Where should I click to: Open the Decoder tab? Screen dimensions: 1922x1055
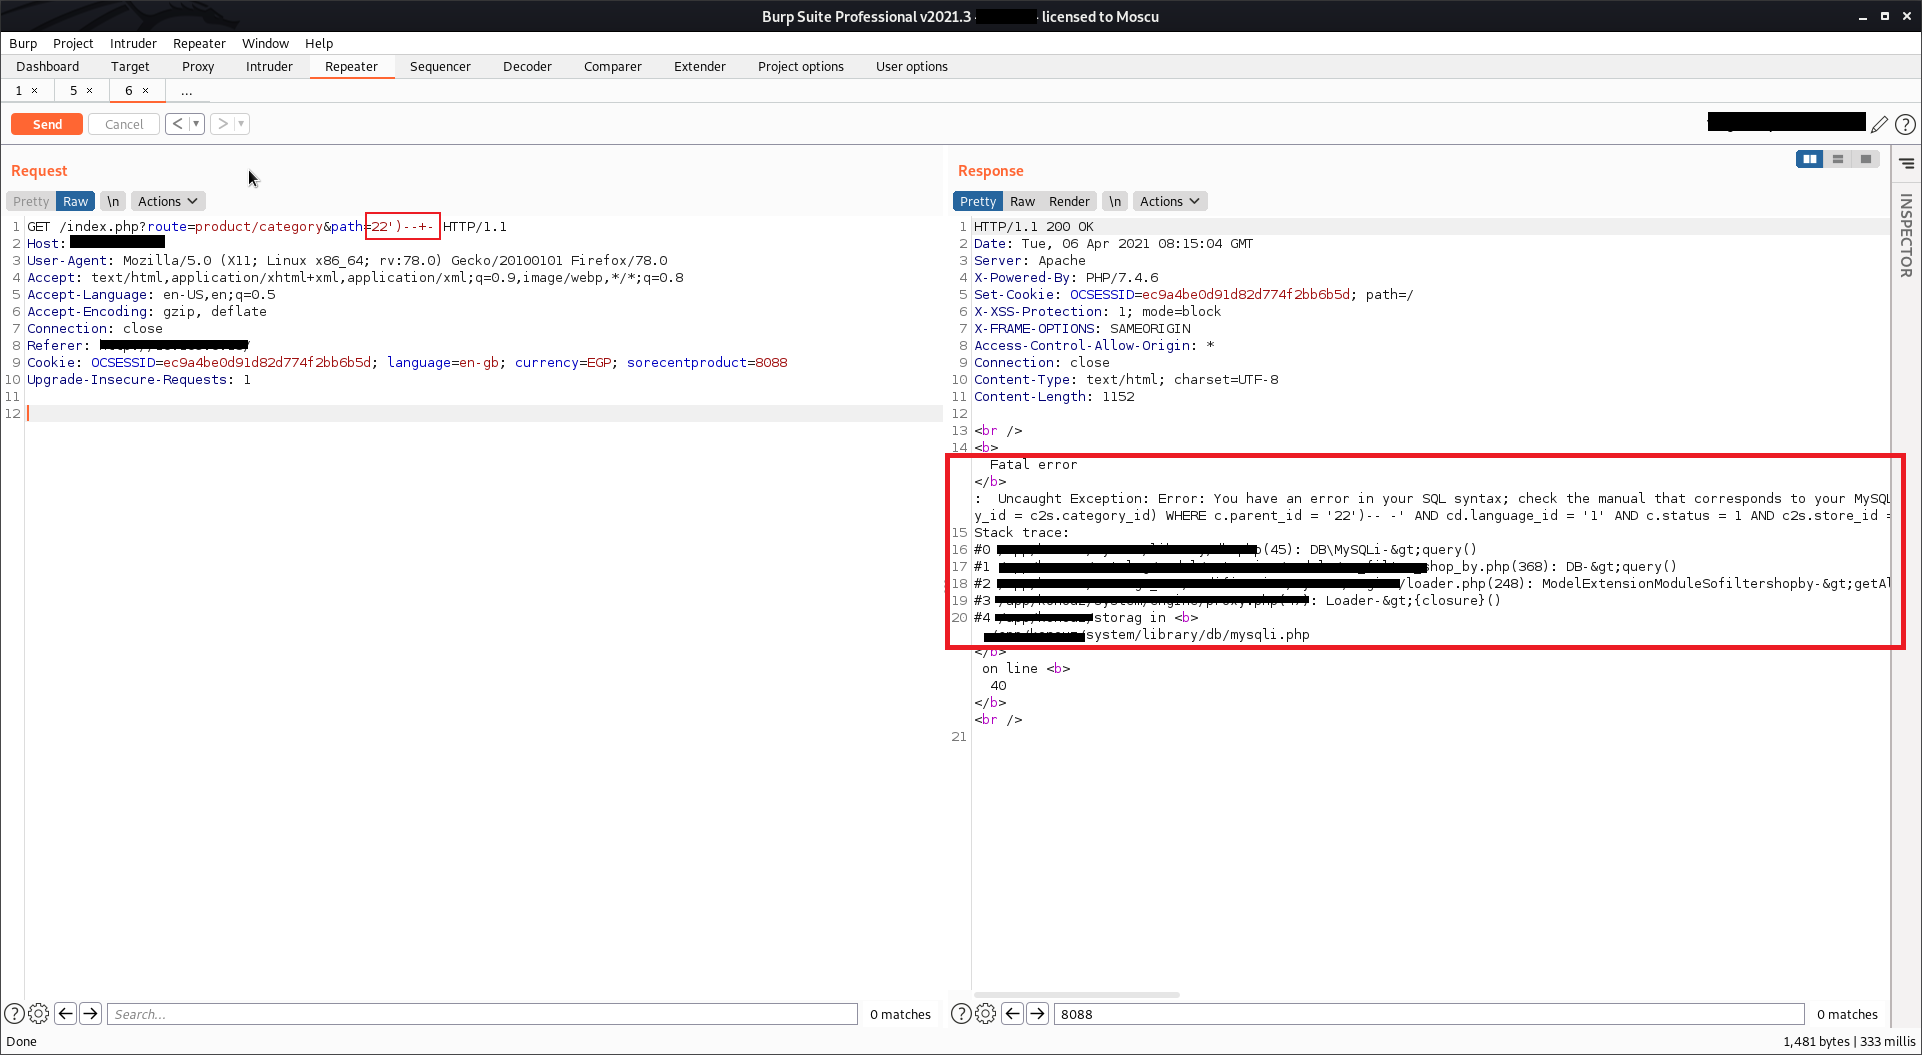point(527,67)
